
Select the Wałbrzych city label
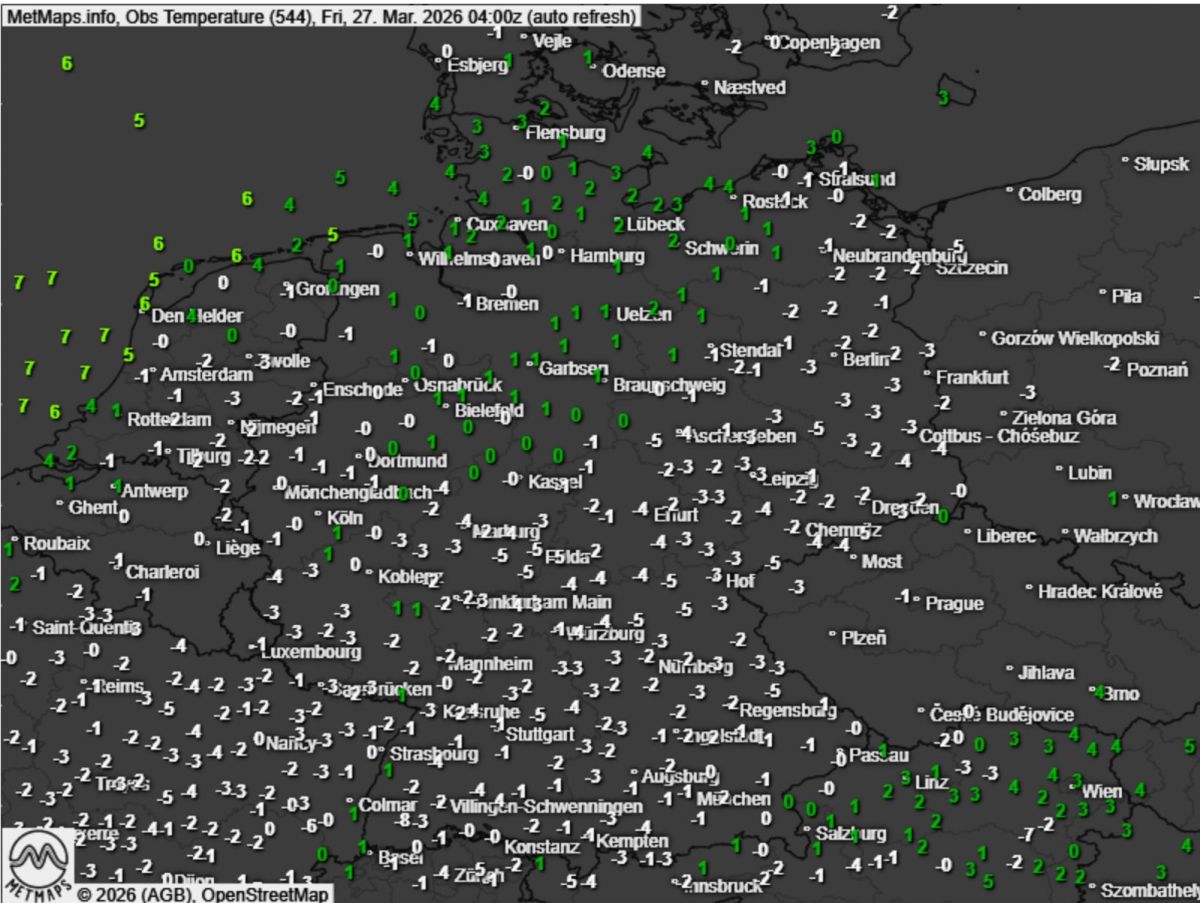[1116, 536]
